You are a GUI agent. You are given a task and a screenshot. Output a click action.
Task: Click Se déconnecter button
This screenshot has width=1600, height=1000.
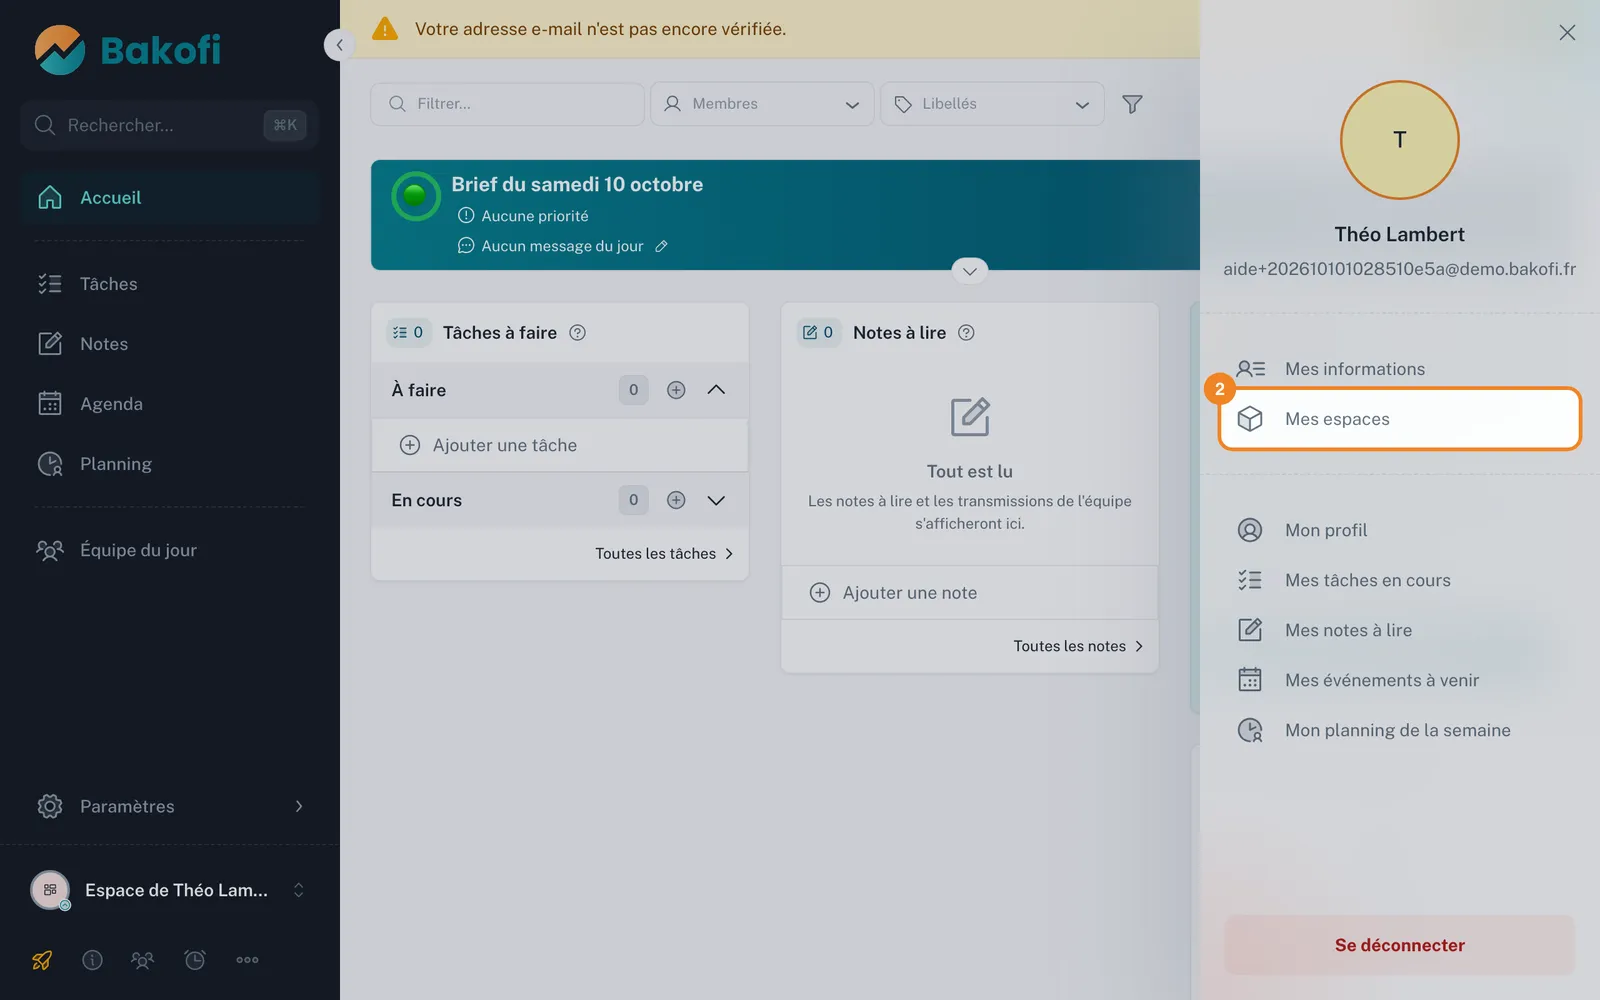[x=1400, y=945]
